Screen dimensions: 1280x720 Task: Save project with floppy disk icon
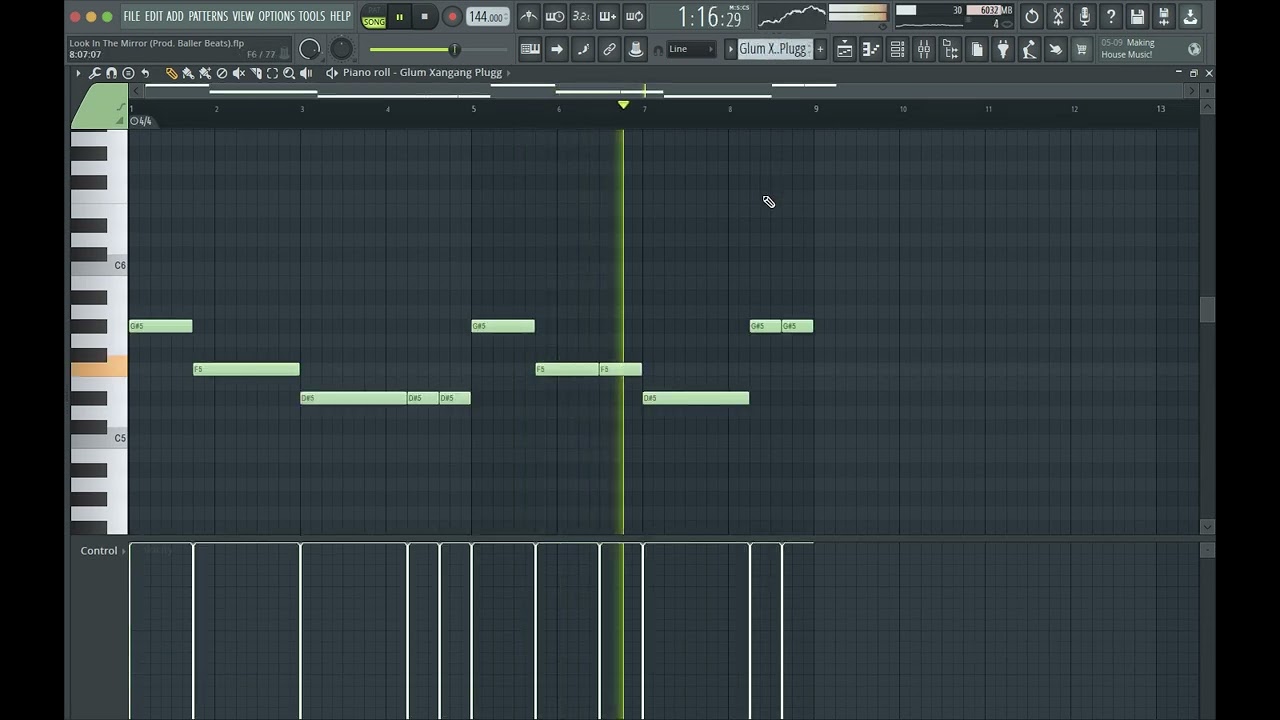coord(1137,16)
